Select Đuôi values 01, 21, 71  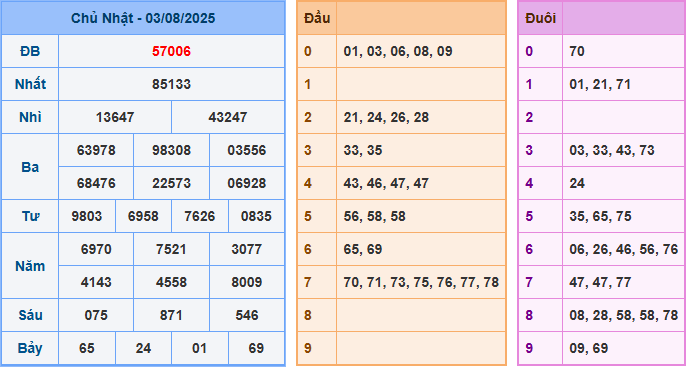(600, 84)
